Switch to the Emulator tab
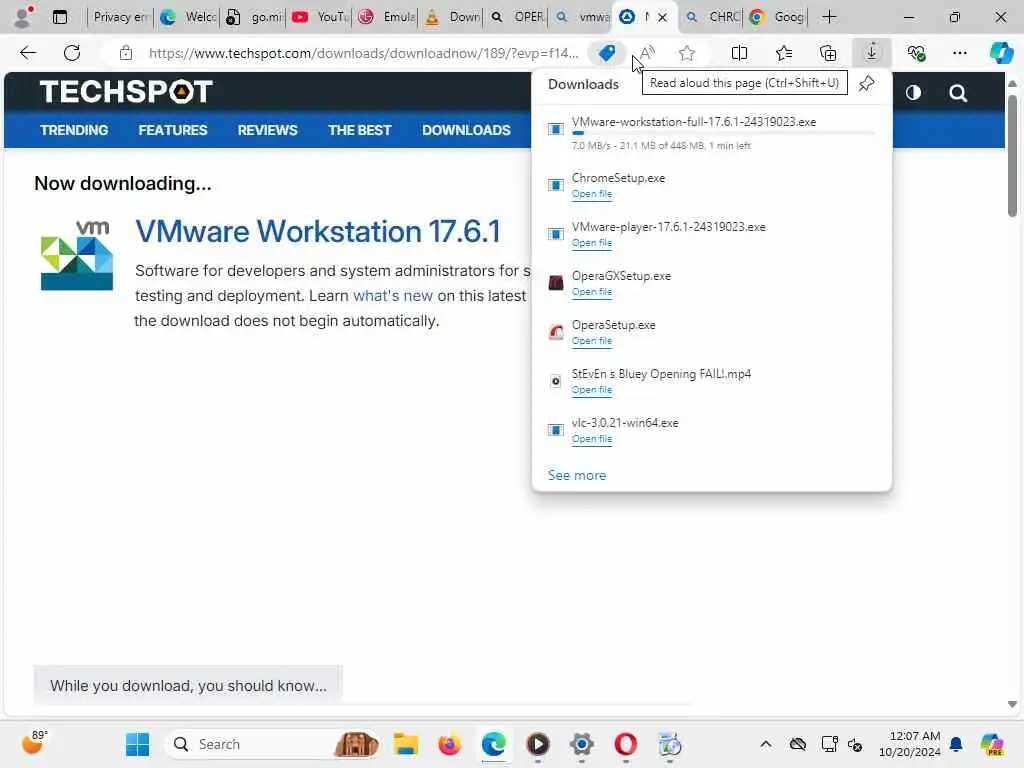The height and width of the screenshot is (768, 1024). (386, 17)
